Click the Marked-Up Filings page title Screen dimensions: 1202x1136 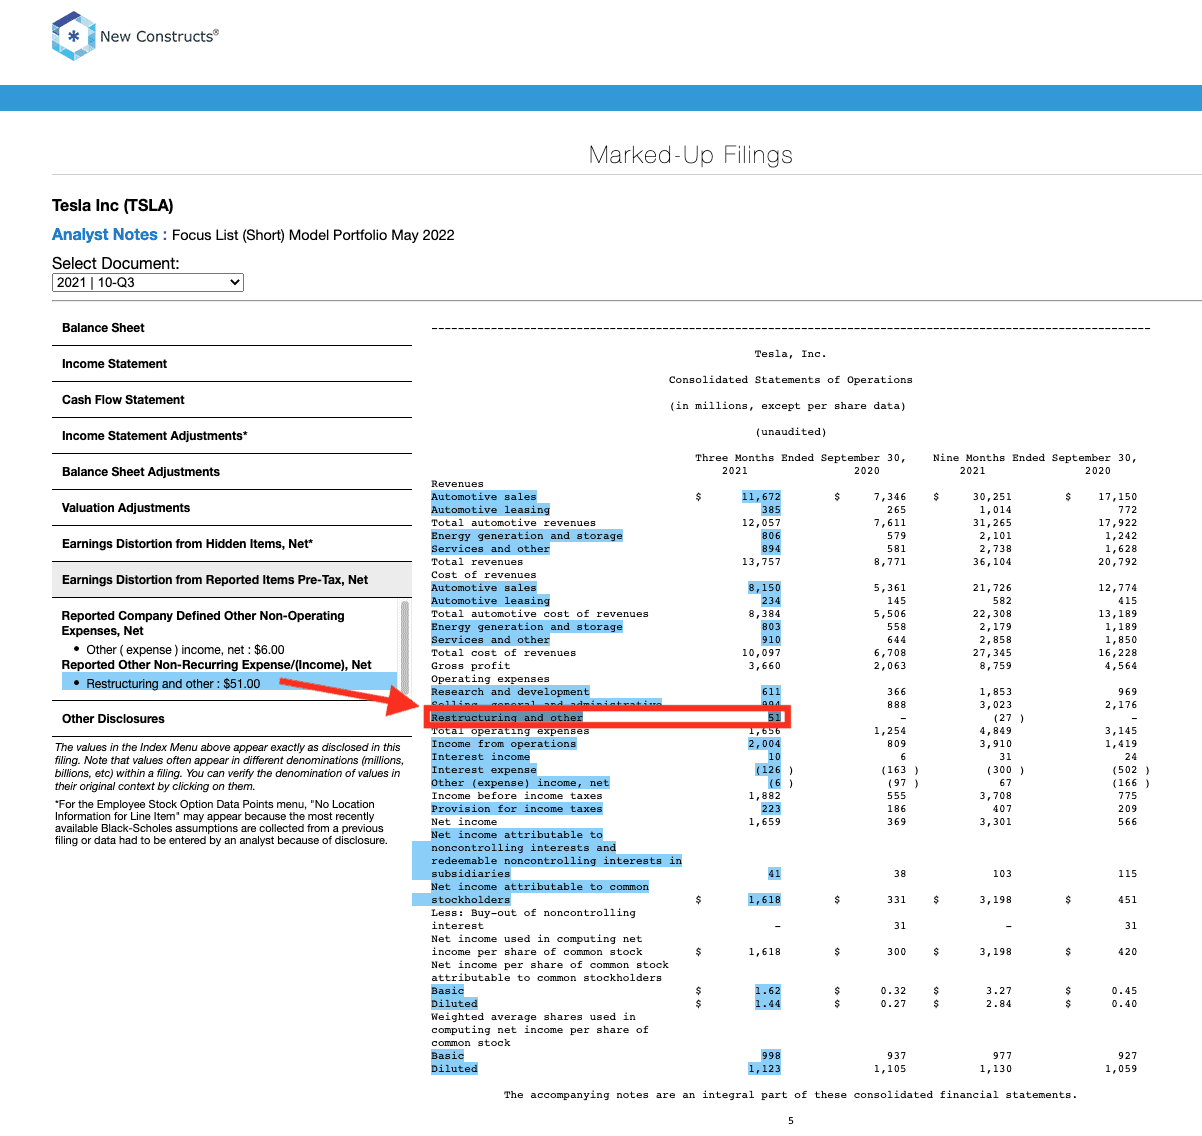tap(691, 155)
